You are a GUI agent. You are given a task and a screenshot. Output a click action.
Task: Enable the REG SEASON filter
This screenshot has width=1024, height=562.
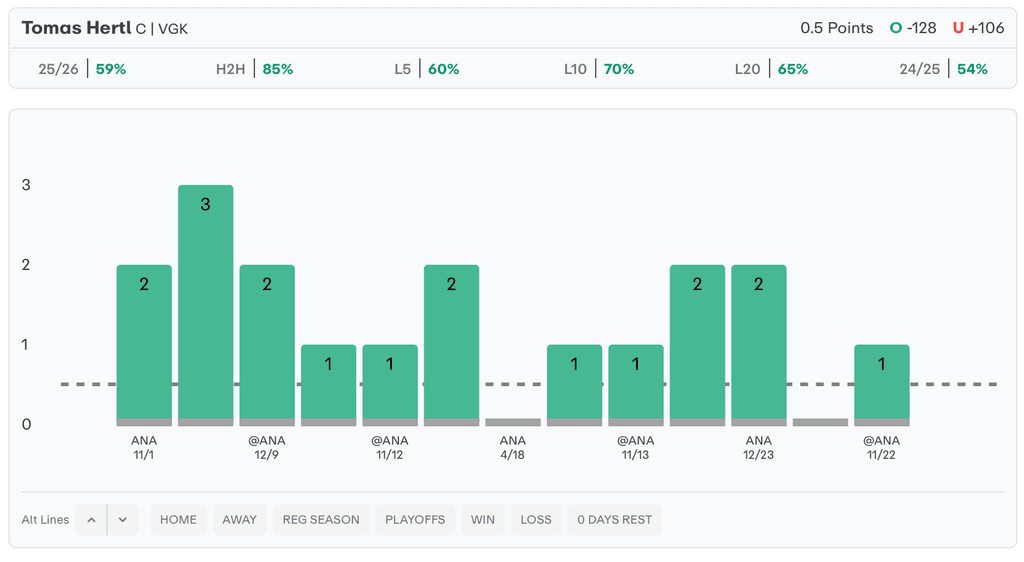click(x=321, y=520)
